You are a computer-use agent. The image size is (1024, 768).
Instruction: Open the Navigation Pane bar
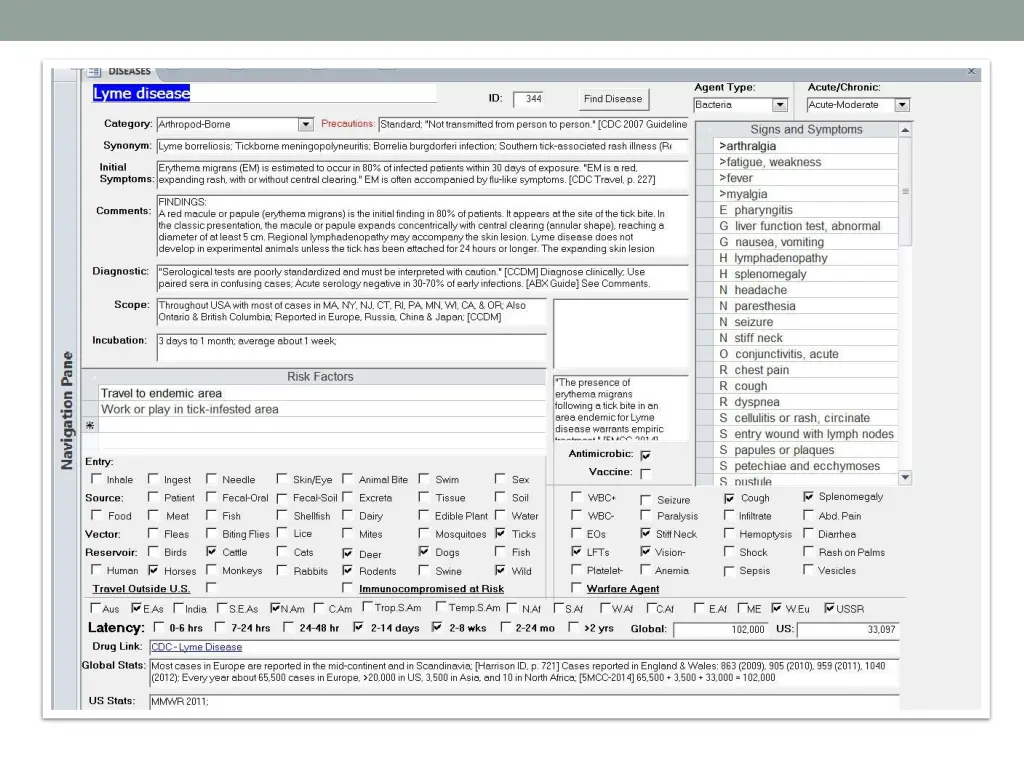[66, 410]
